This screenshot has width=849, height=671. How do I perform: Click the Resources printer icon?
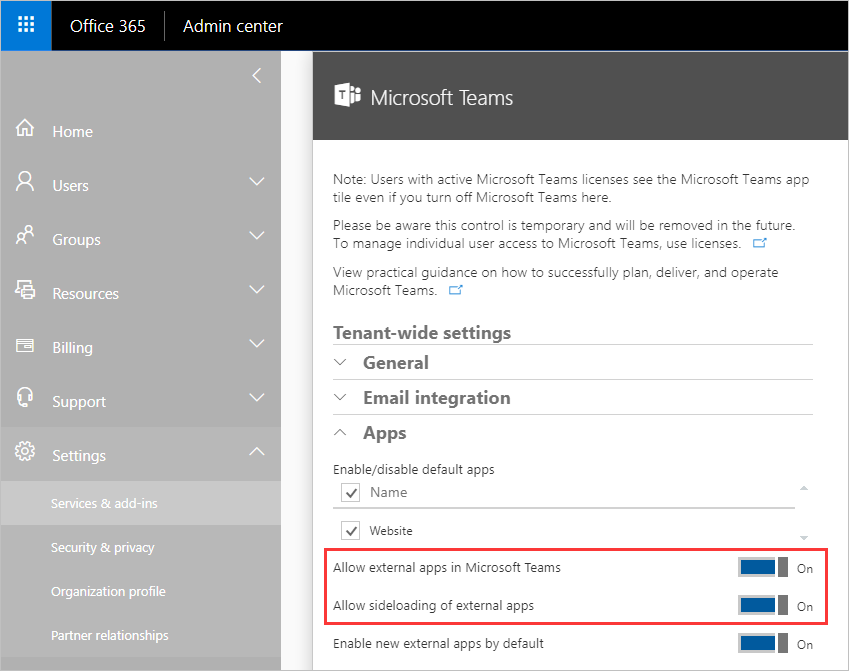pyautogui.click(x=25, y=289)
